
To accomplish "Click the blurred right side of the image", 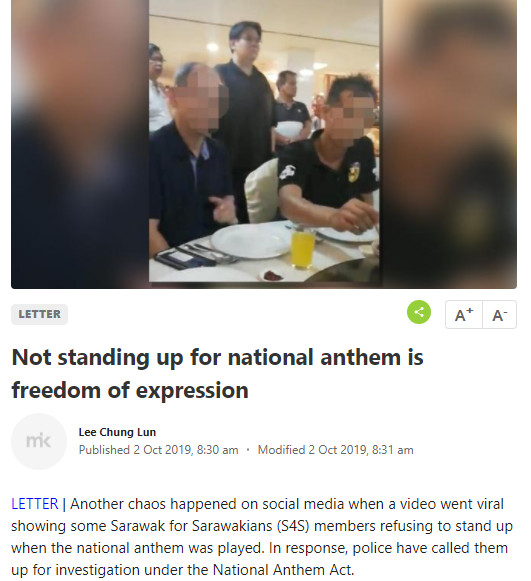I will [x=448, y=143].
